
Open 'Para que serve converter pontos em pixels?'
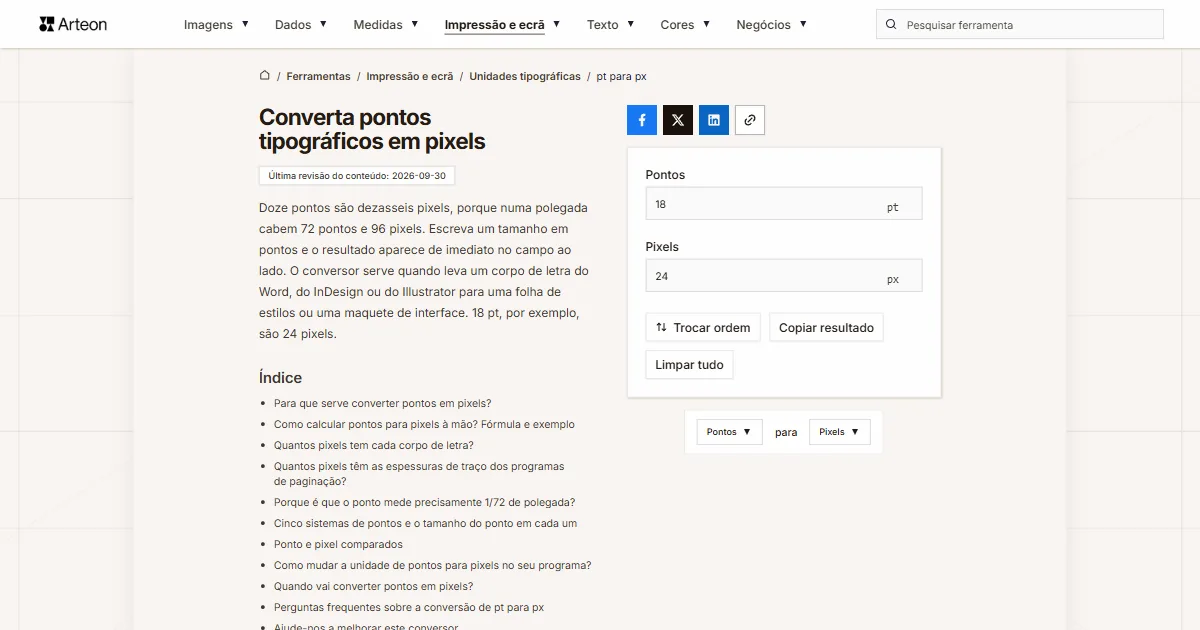click(x=382, y=403)
